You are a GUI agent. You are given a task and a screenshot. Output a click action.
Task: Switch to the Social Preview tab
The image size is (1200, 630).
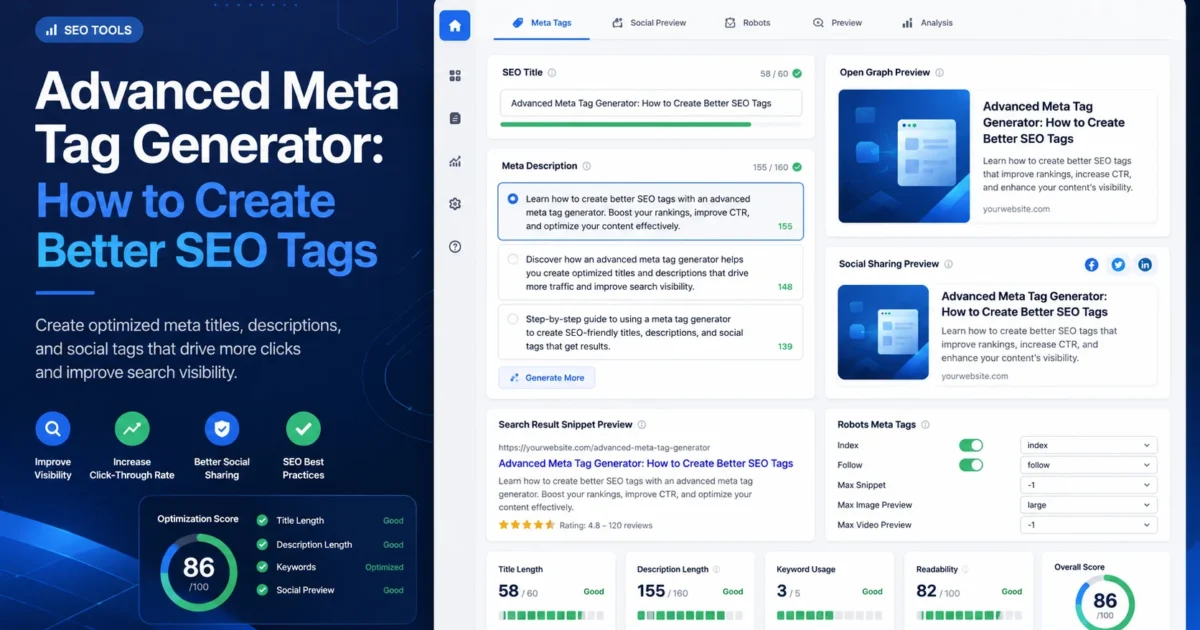coord(650,22)
